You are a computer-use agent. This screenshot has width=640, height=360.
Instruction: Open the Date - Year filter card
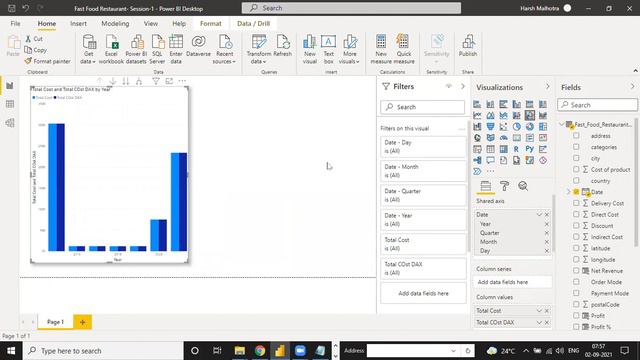[423, 220]
